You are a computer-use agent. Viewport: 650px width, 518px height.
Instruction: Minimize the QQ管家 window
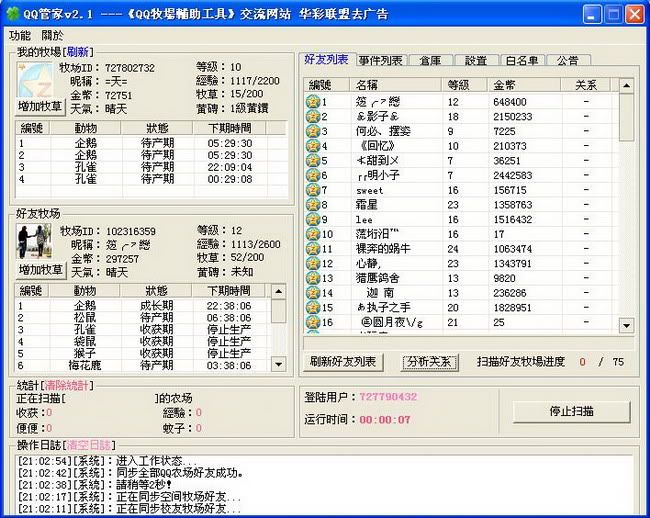[592, 15]
